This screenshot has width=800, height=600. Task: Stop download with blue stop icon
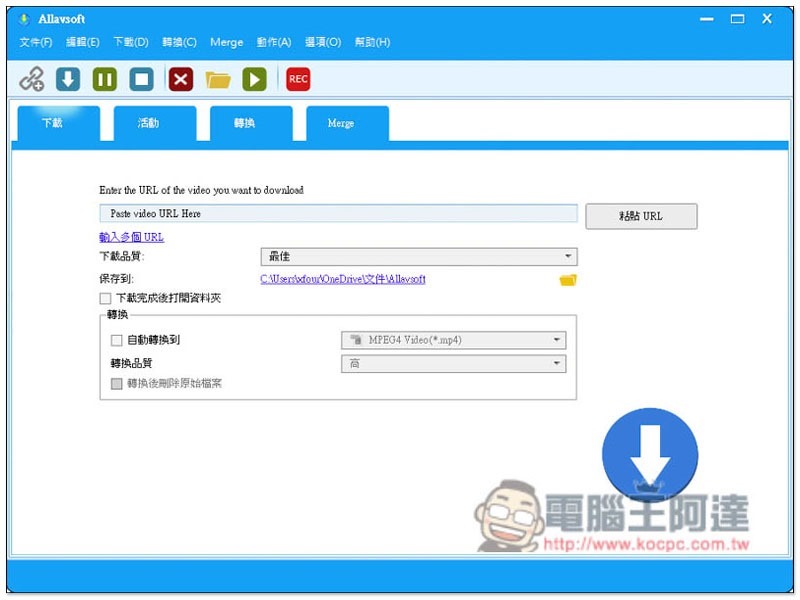(141, 79)
